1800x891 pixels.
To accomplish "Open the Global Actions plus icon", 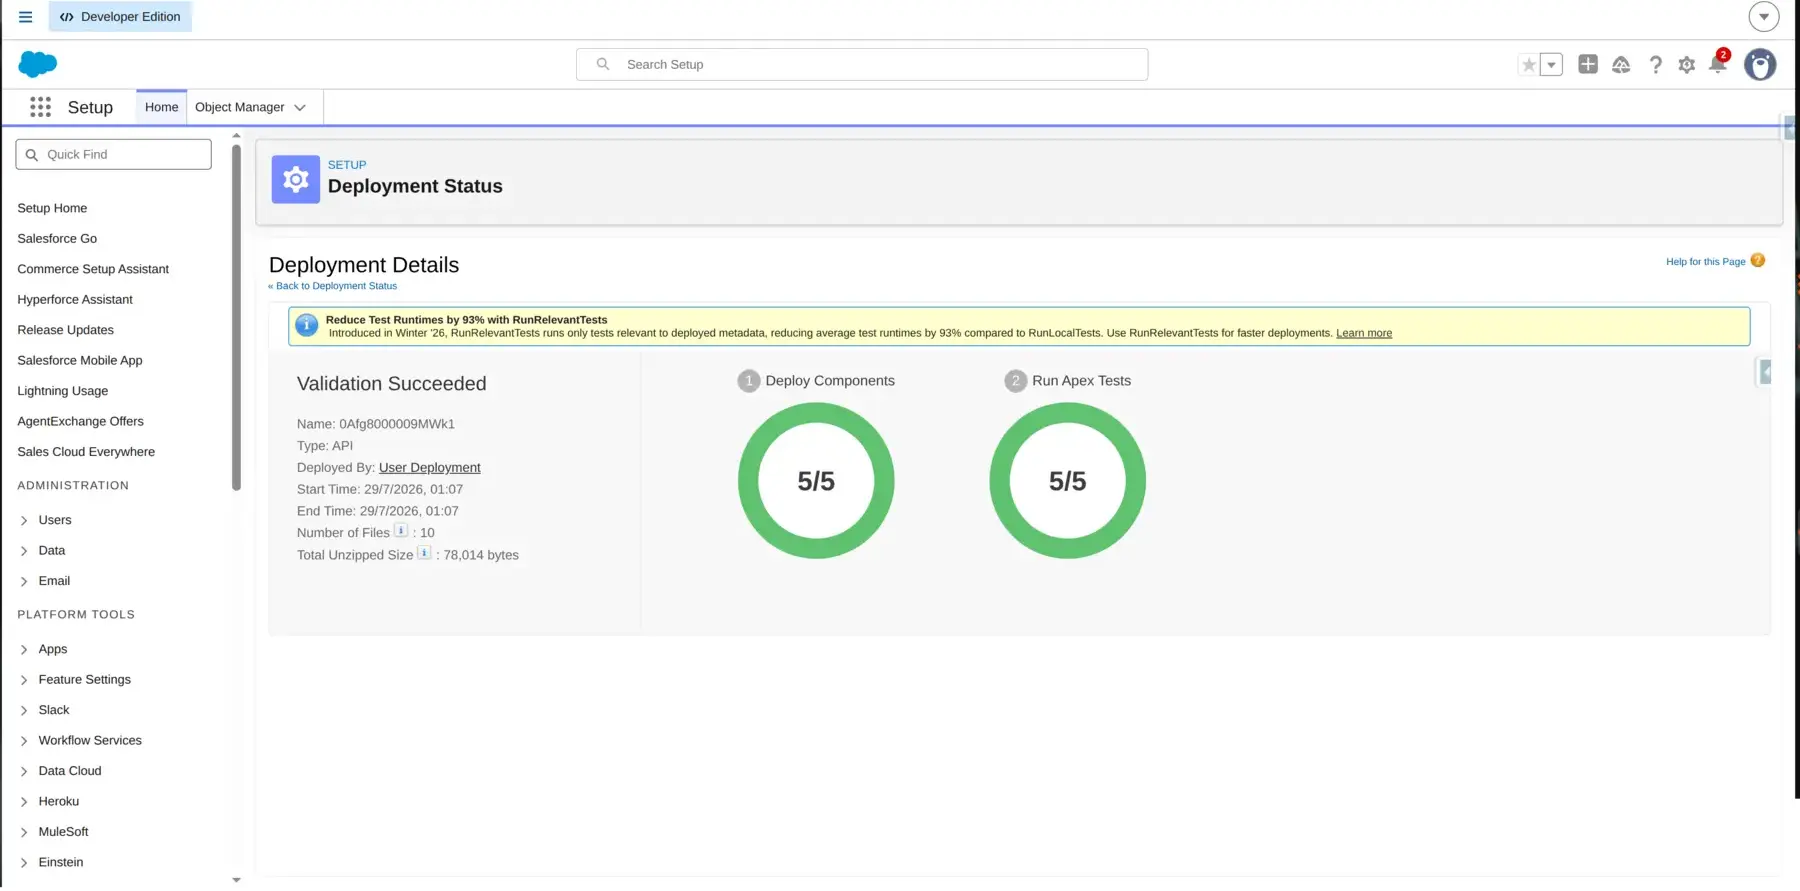I will 1588,64.
